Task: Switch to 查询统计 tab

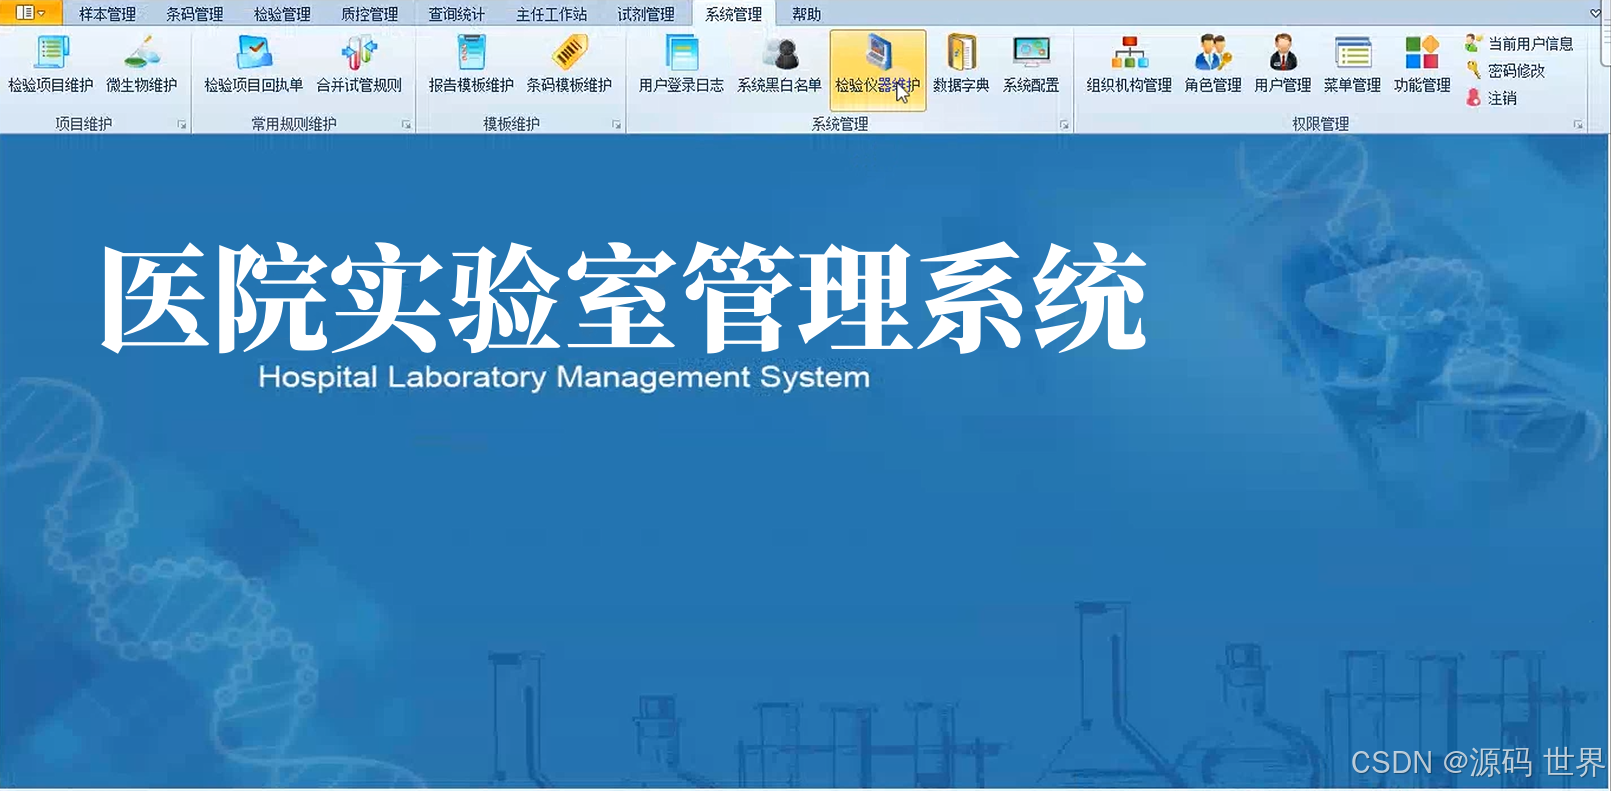Action: click(457, 14)
